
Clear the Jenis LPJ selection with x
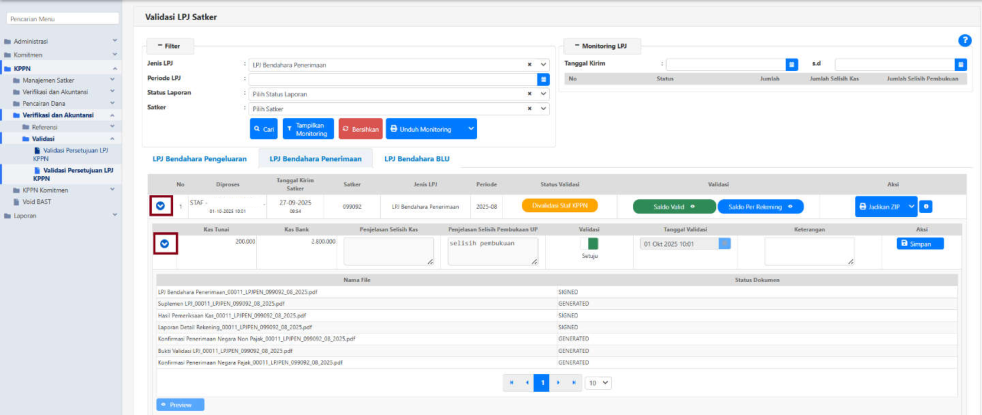click(x=530, y=64)
